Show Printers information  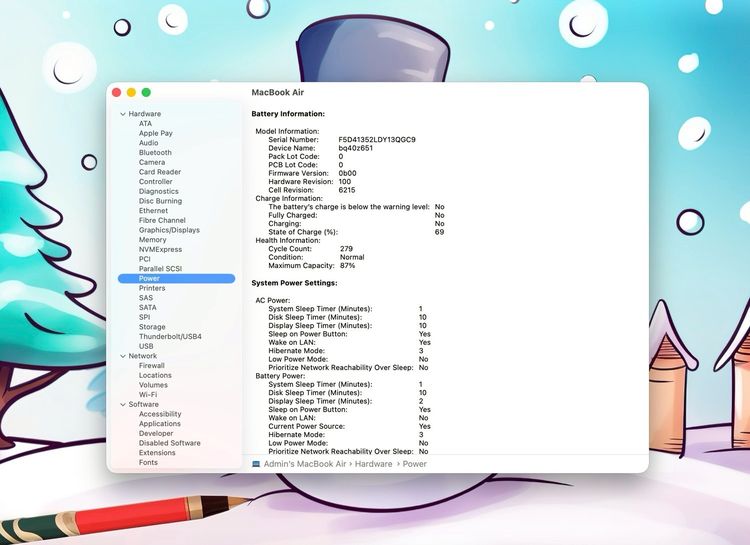click(x=152, y=288)
